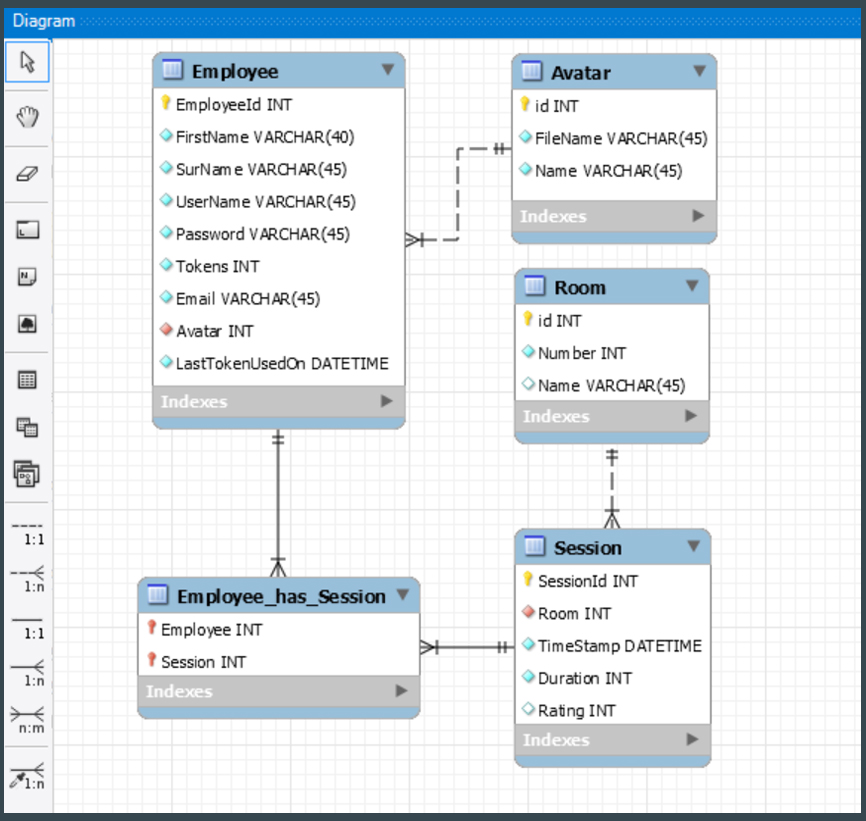Image resolution: width=866 pixels, height=821 pixels.
Task: Click the EmployeeId primary key icon
Action: [x=165, y=102]
